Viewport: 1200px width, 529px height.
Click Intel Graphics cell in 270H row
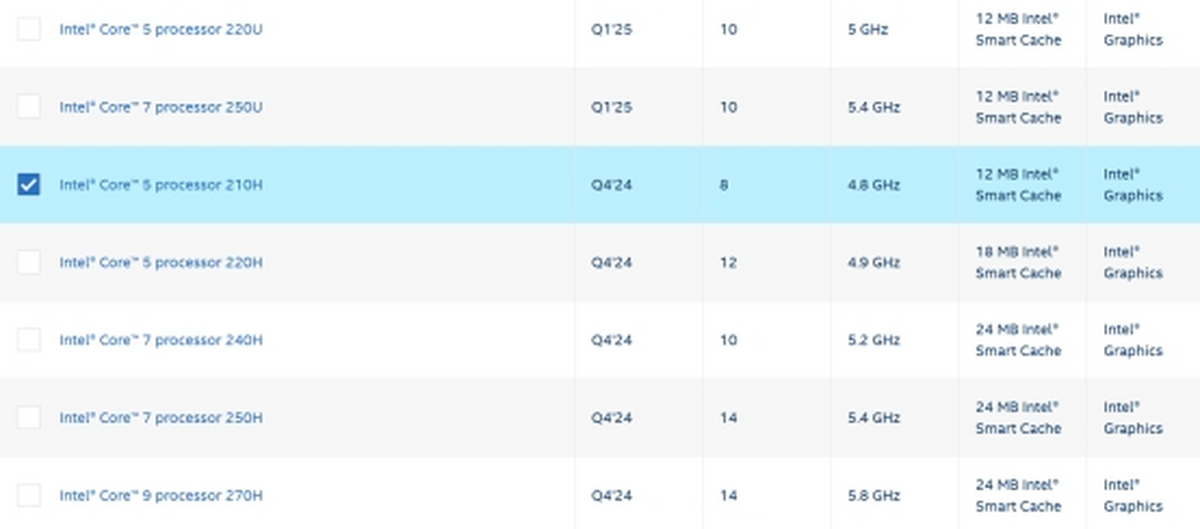pos(1133,495)
